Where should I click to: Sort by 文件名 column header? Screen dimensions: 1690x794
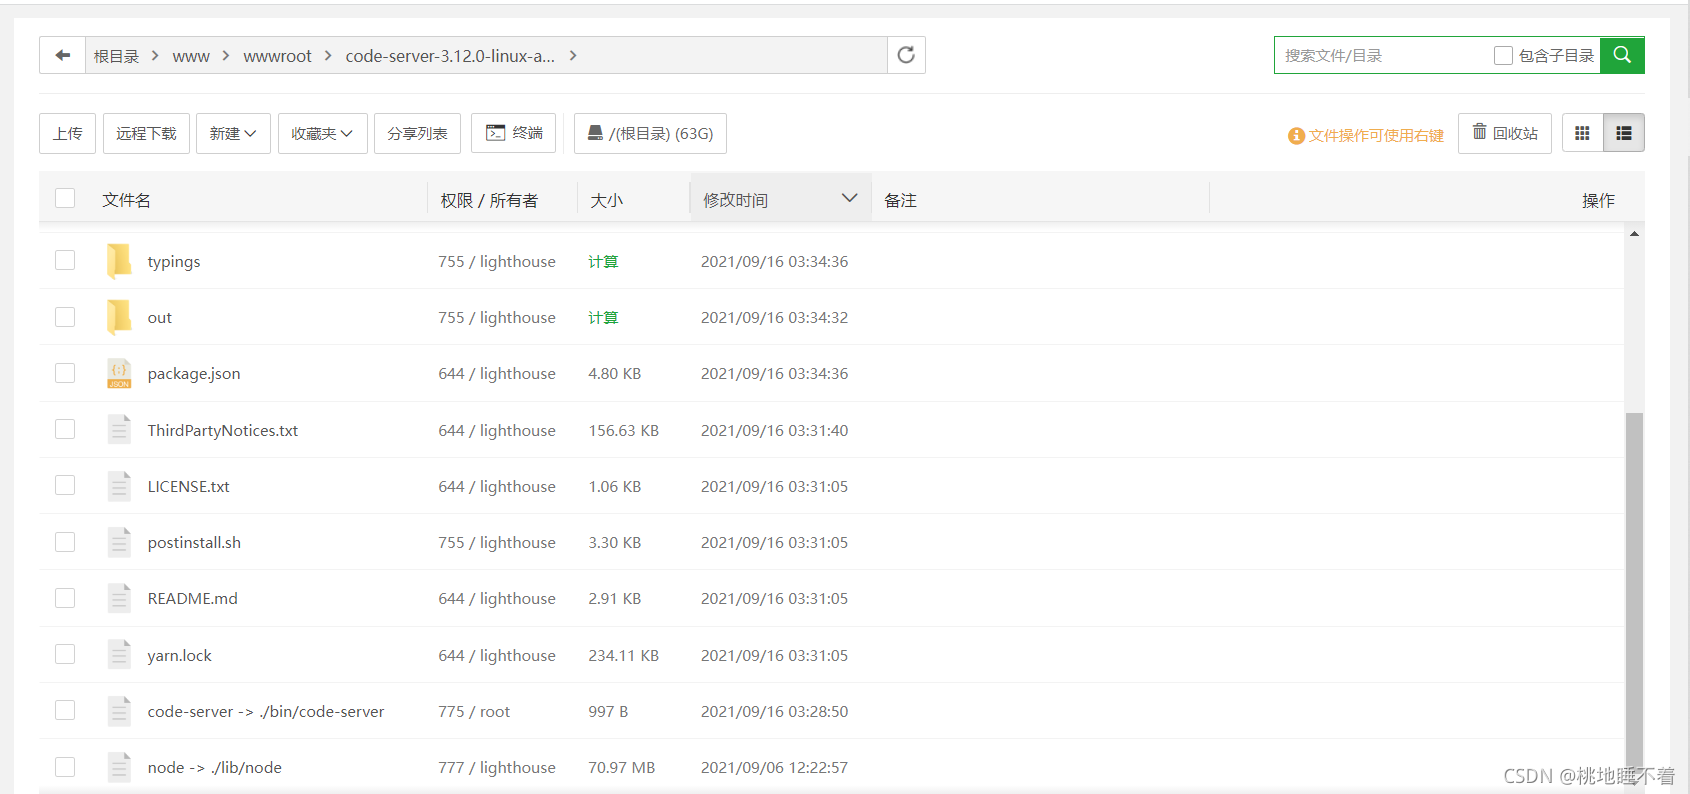[x=126, y=200]
